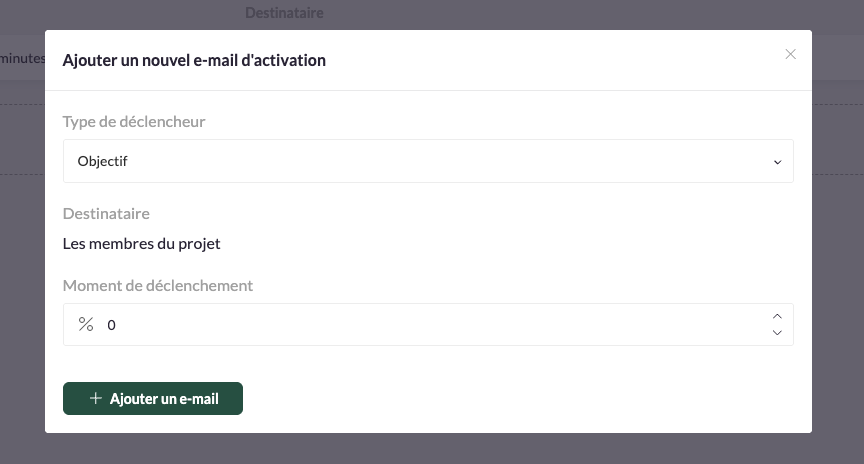
Task: Click the "Ajouter un e-mail" button
Action: point(153,398)
